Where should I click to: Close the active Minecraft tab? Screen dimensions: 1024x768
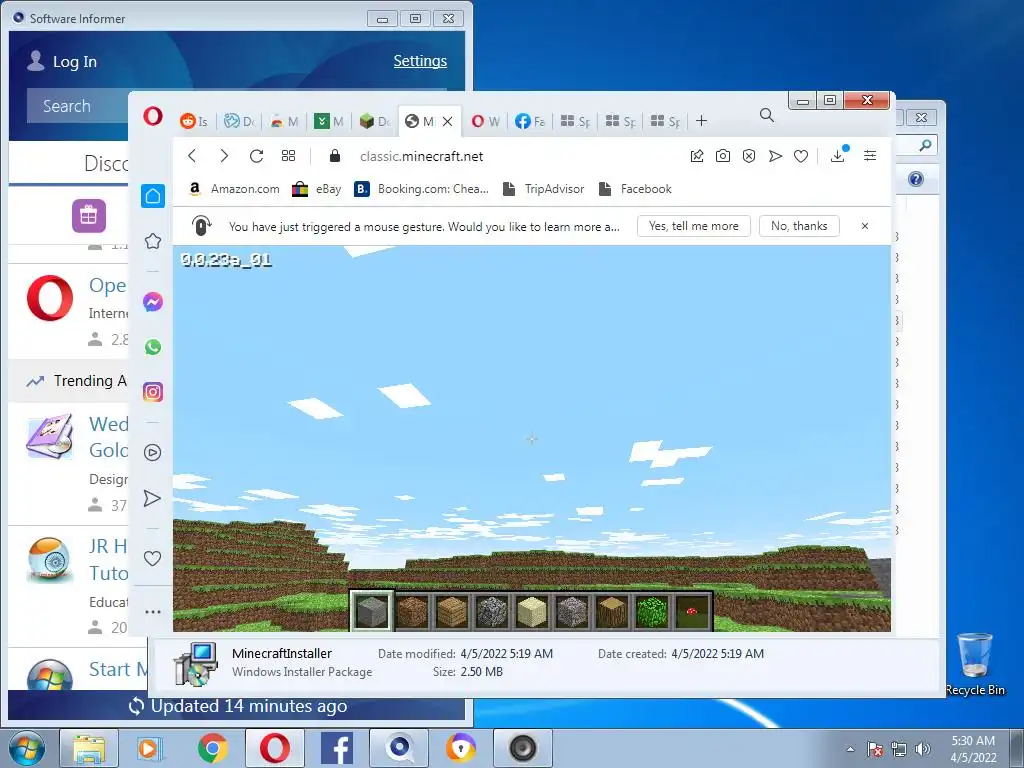point(447,121)
